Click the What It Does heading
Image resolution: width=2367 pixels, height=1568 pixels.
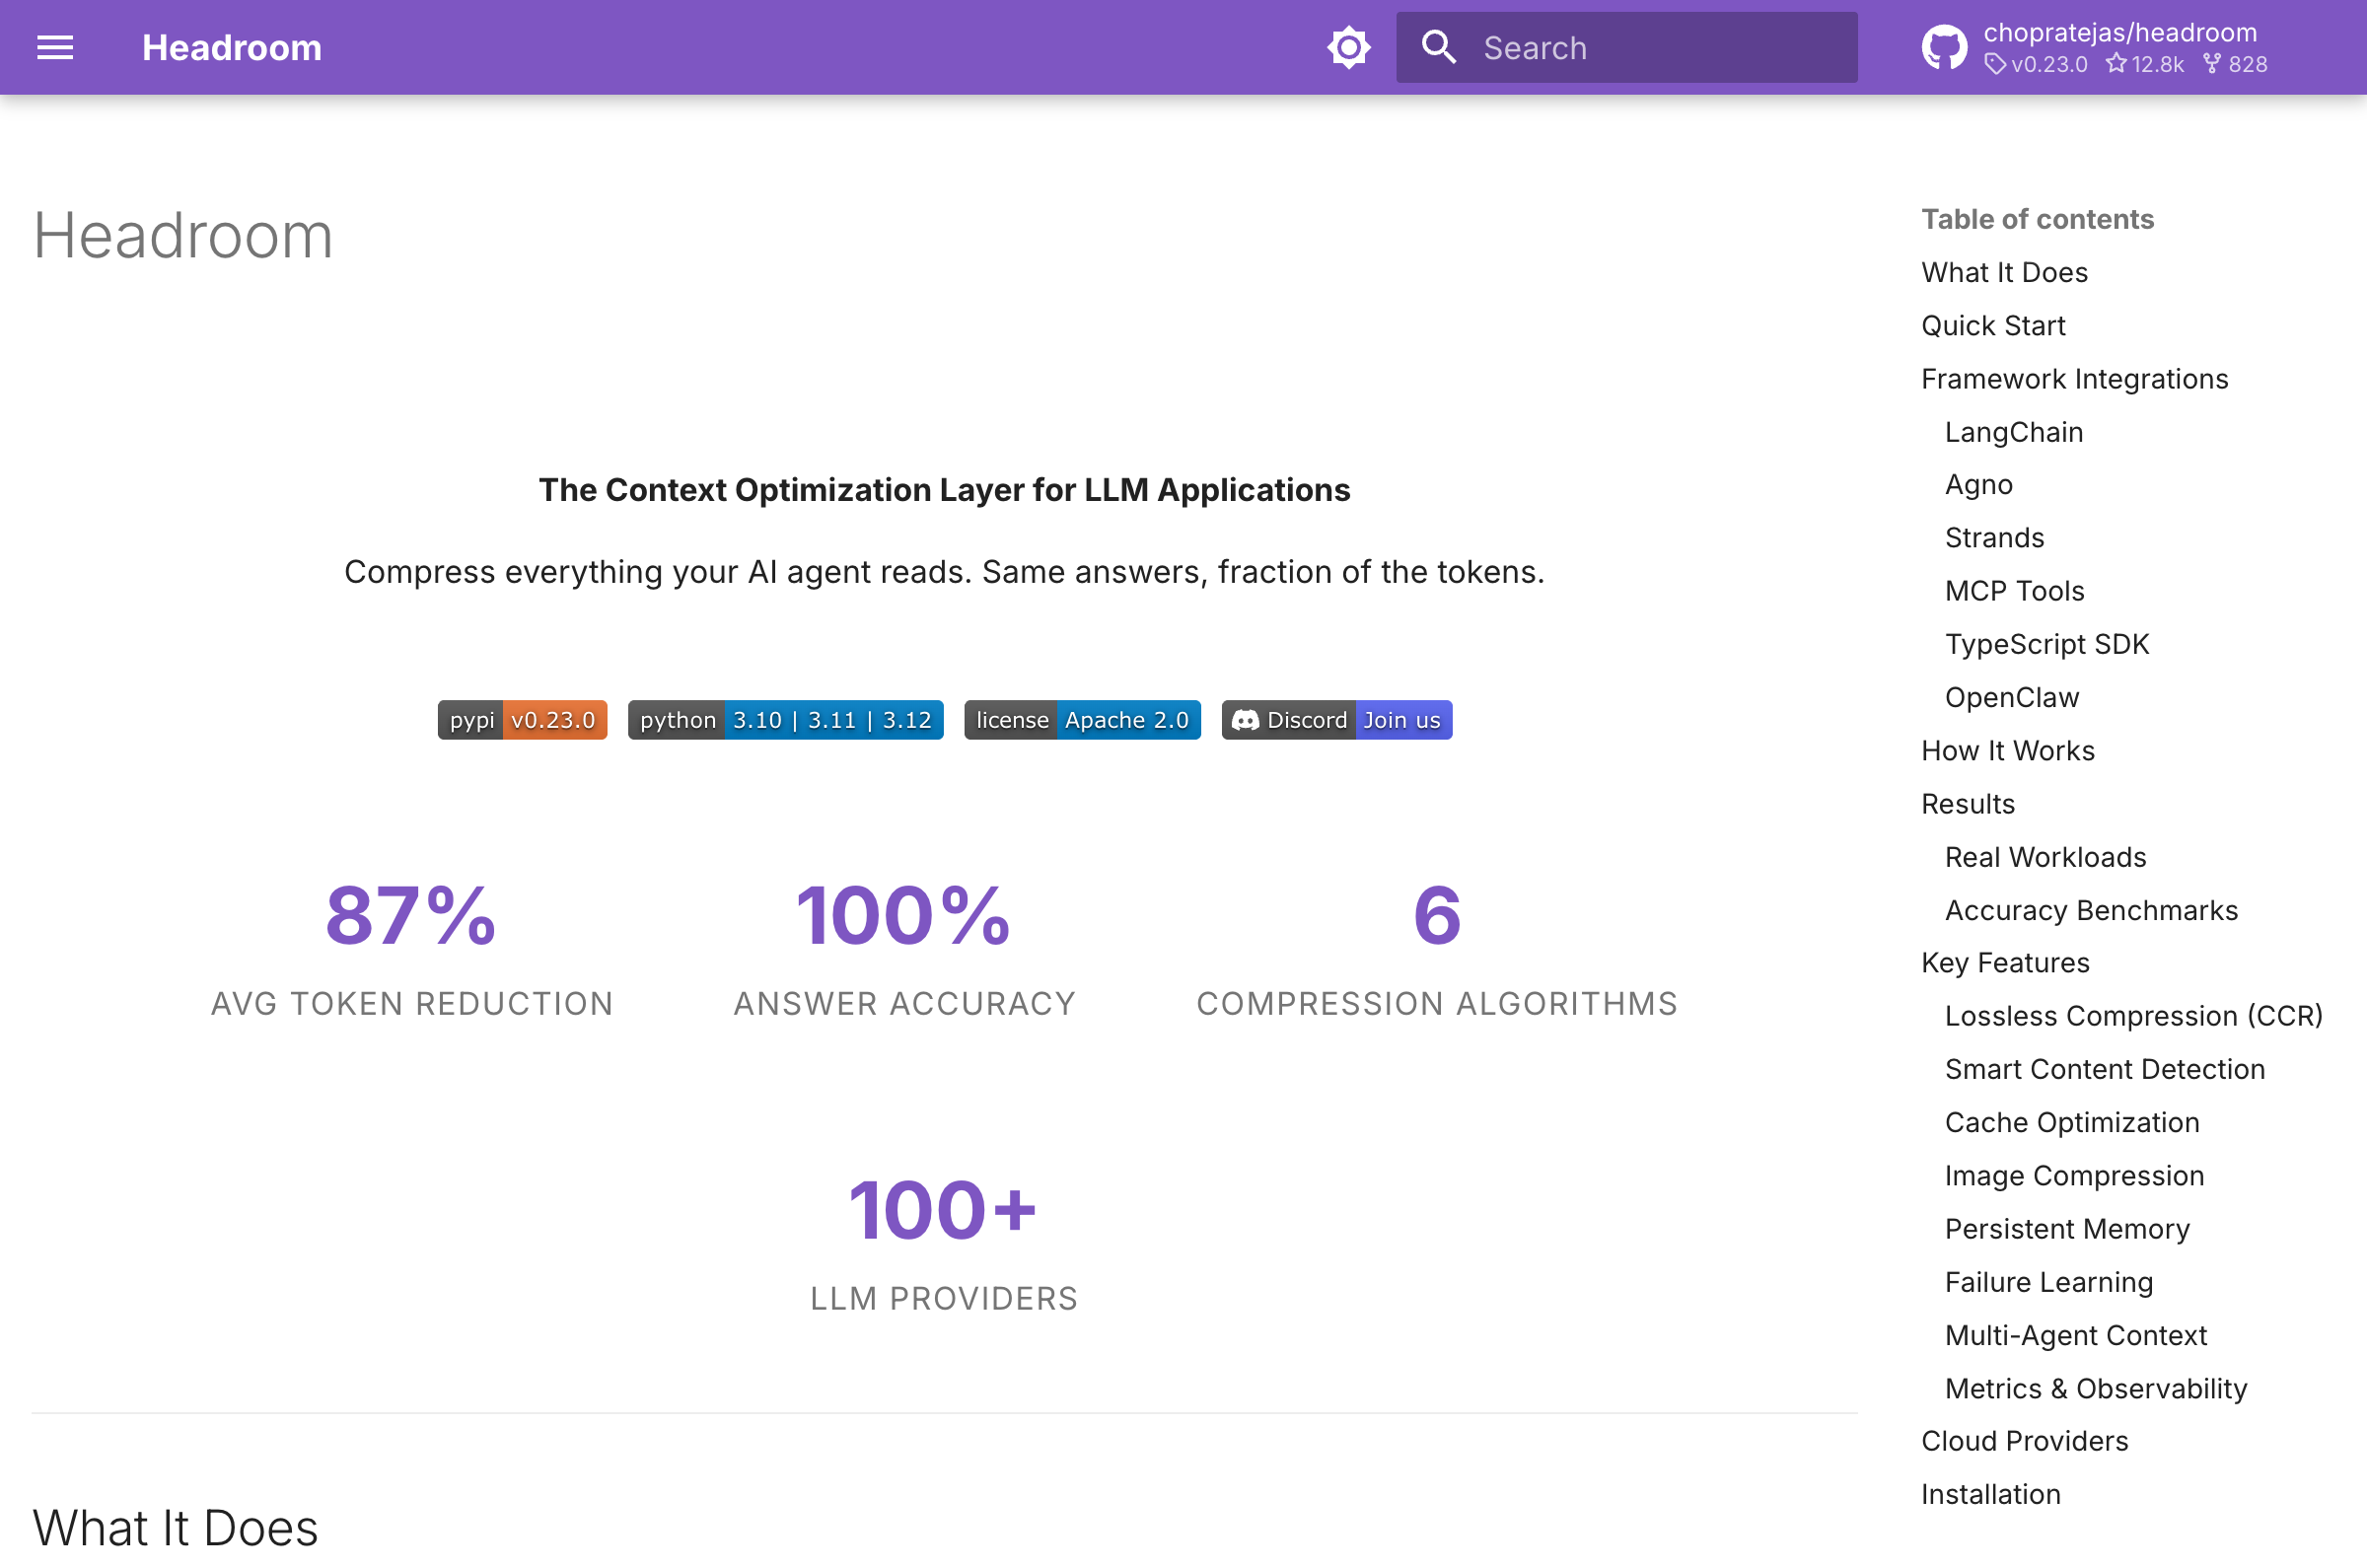[175, 1527]
